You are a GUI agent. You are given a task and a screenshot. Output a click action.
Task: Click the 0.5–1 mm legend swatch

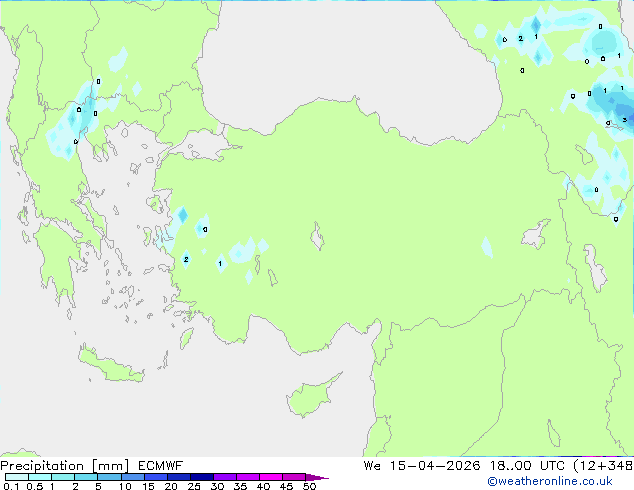point(40,477)
